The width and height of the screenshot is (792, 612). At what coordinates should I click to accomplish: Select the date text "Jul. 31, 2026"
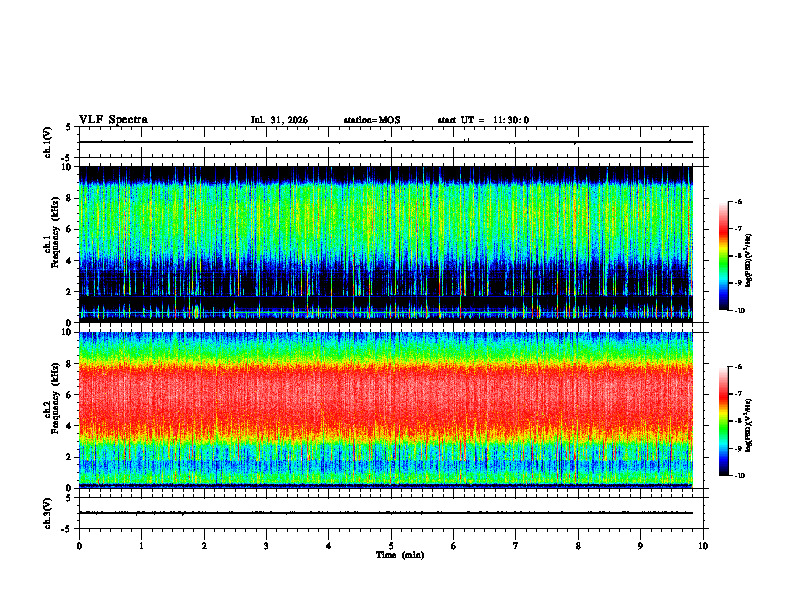[x=279, y=120]
